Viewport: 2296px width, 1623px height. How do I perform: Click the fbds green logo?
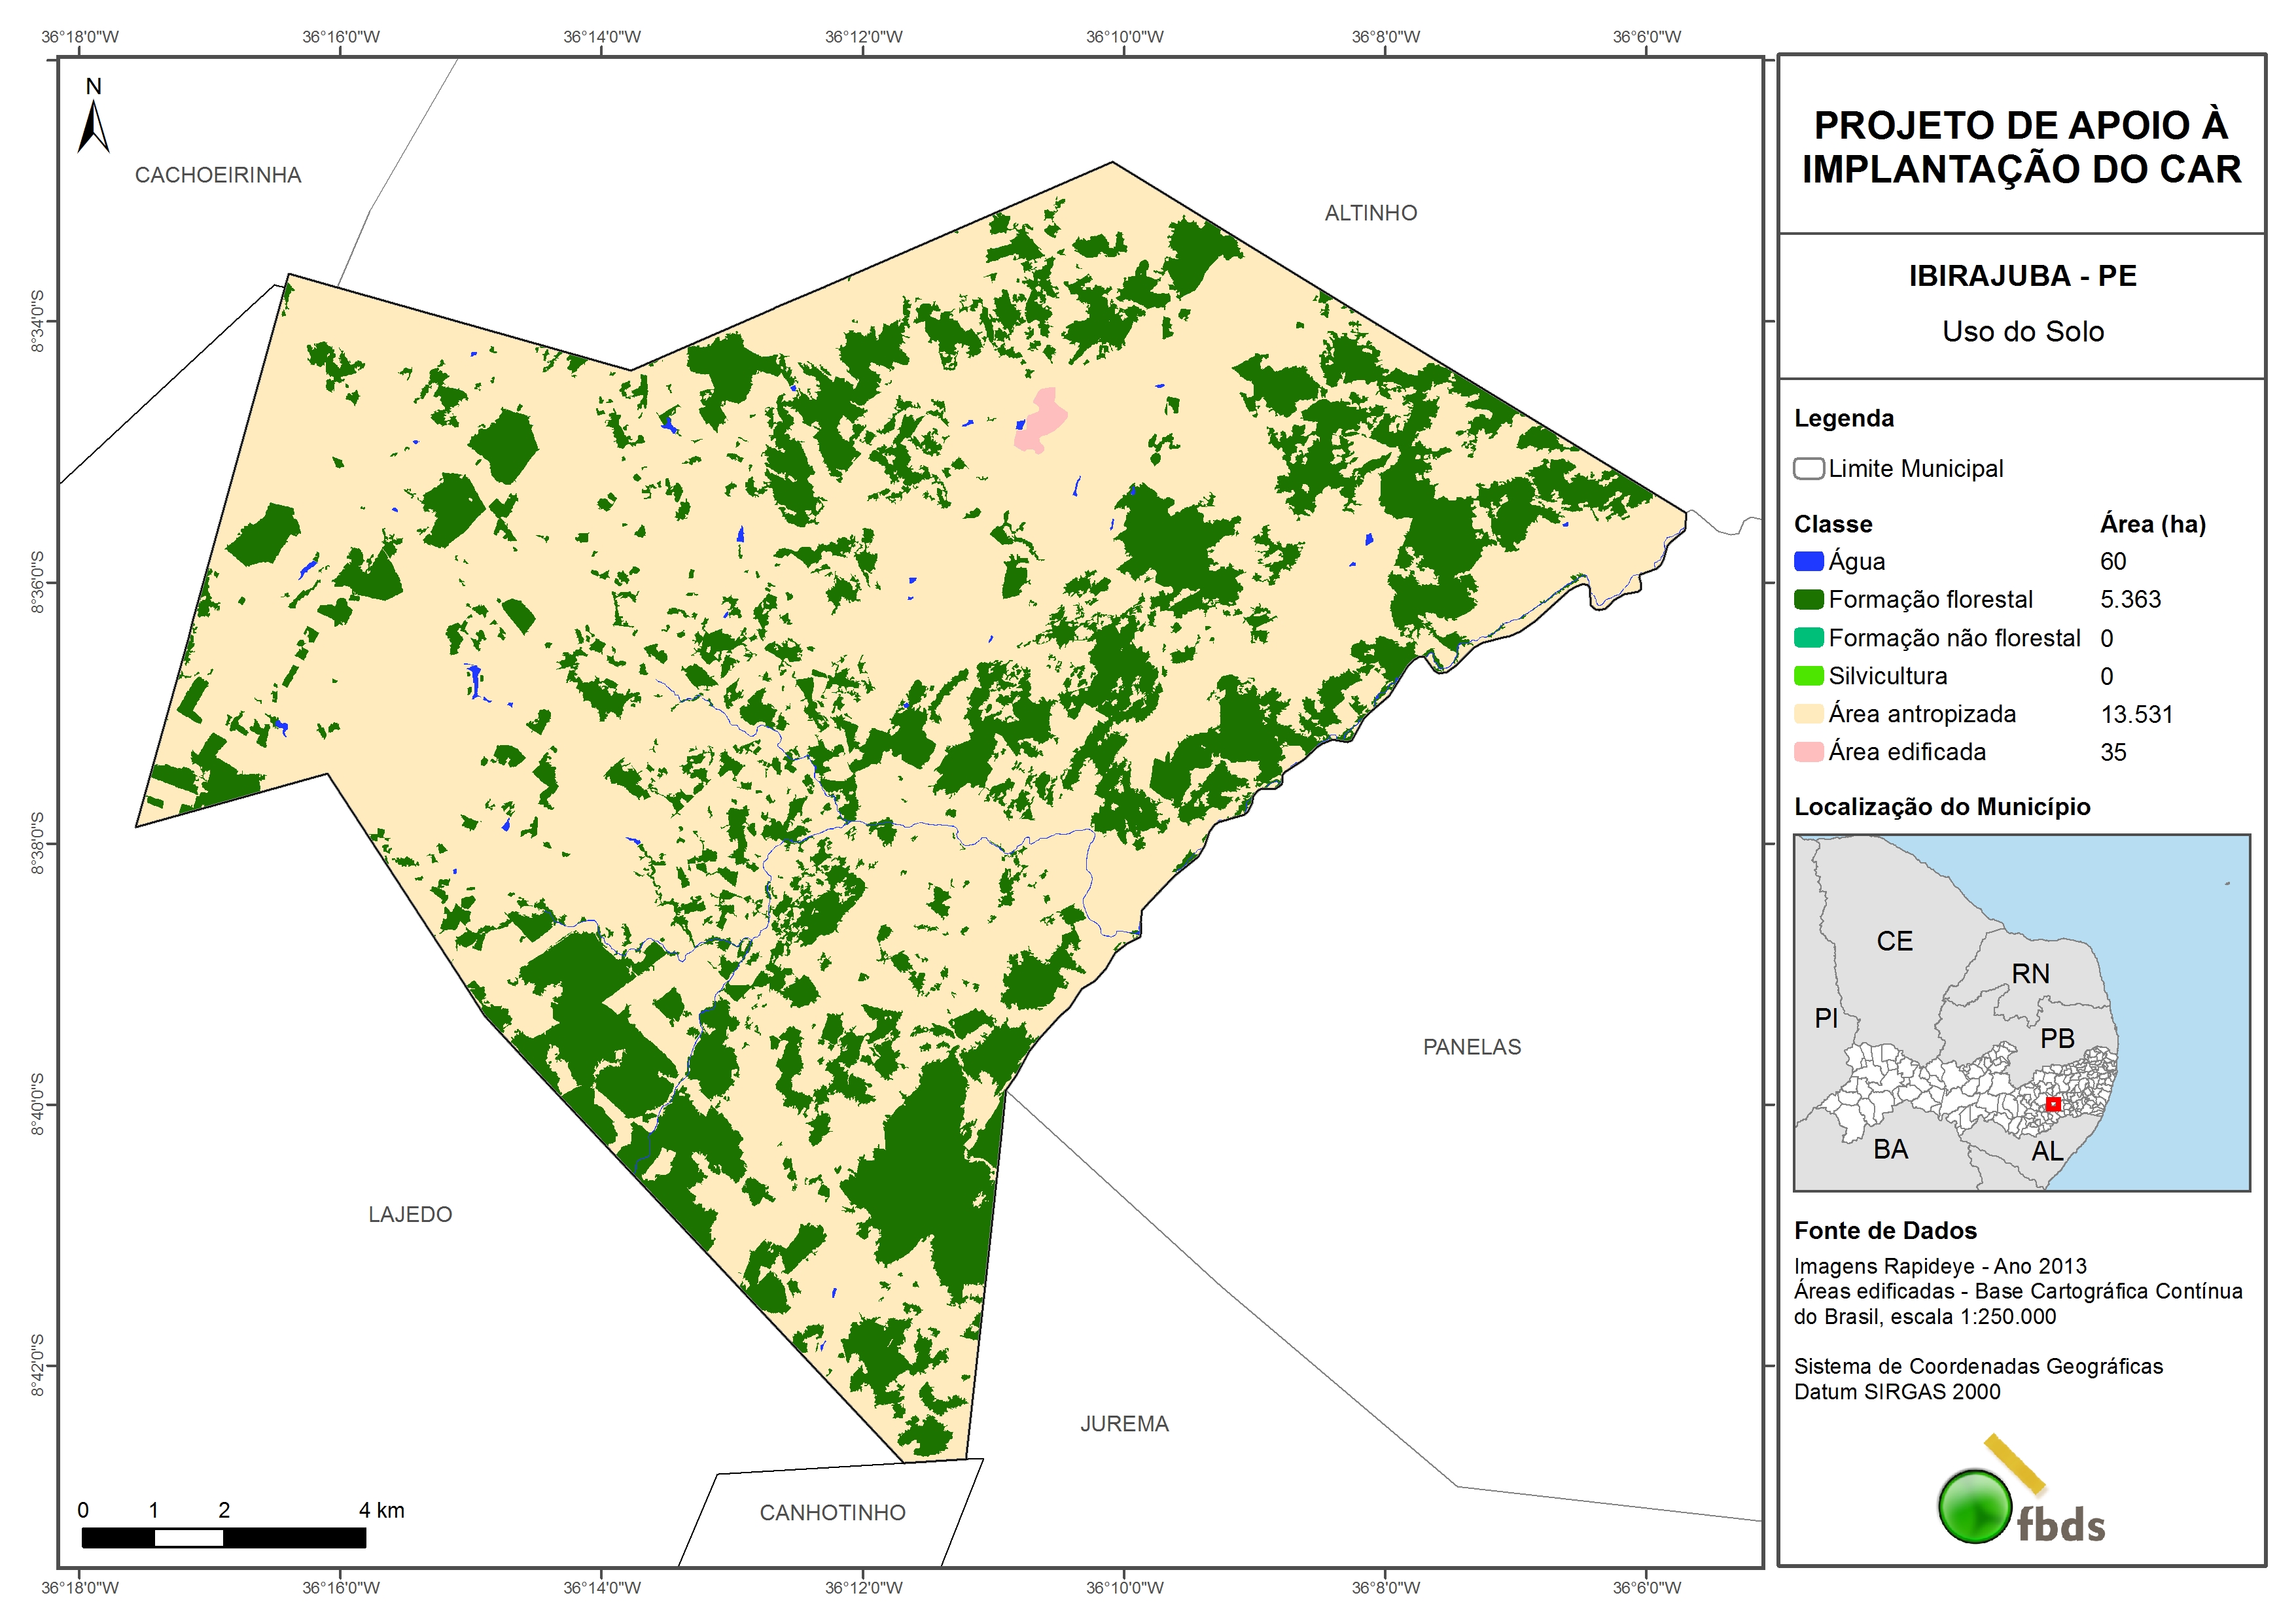[x=1976, y=1507]
